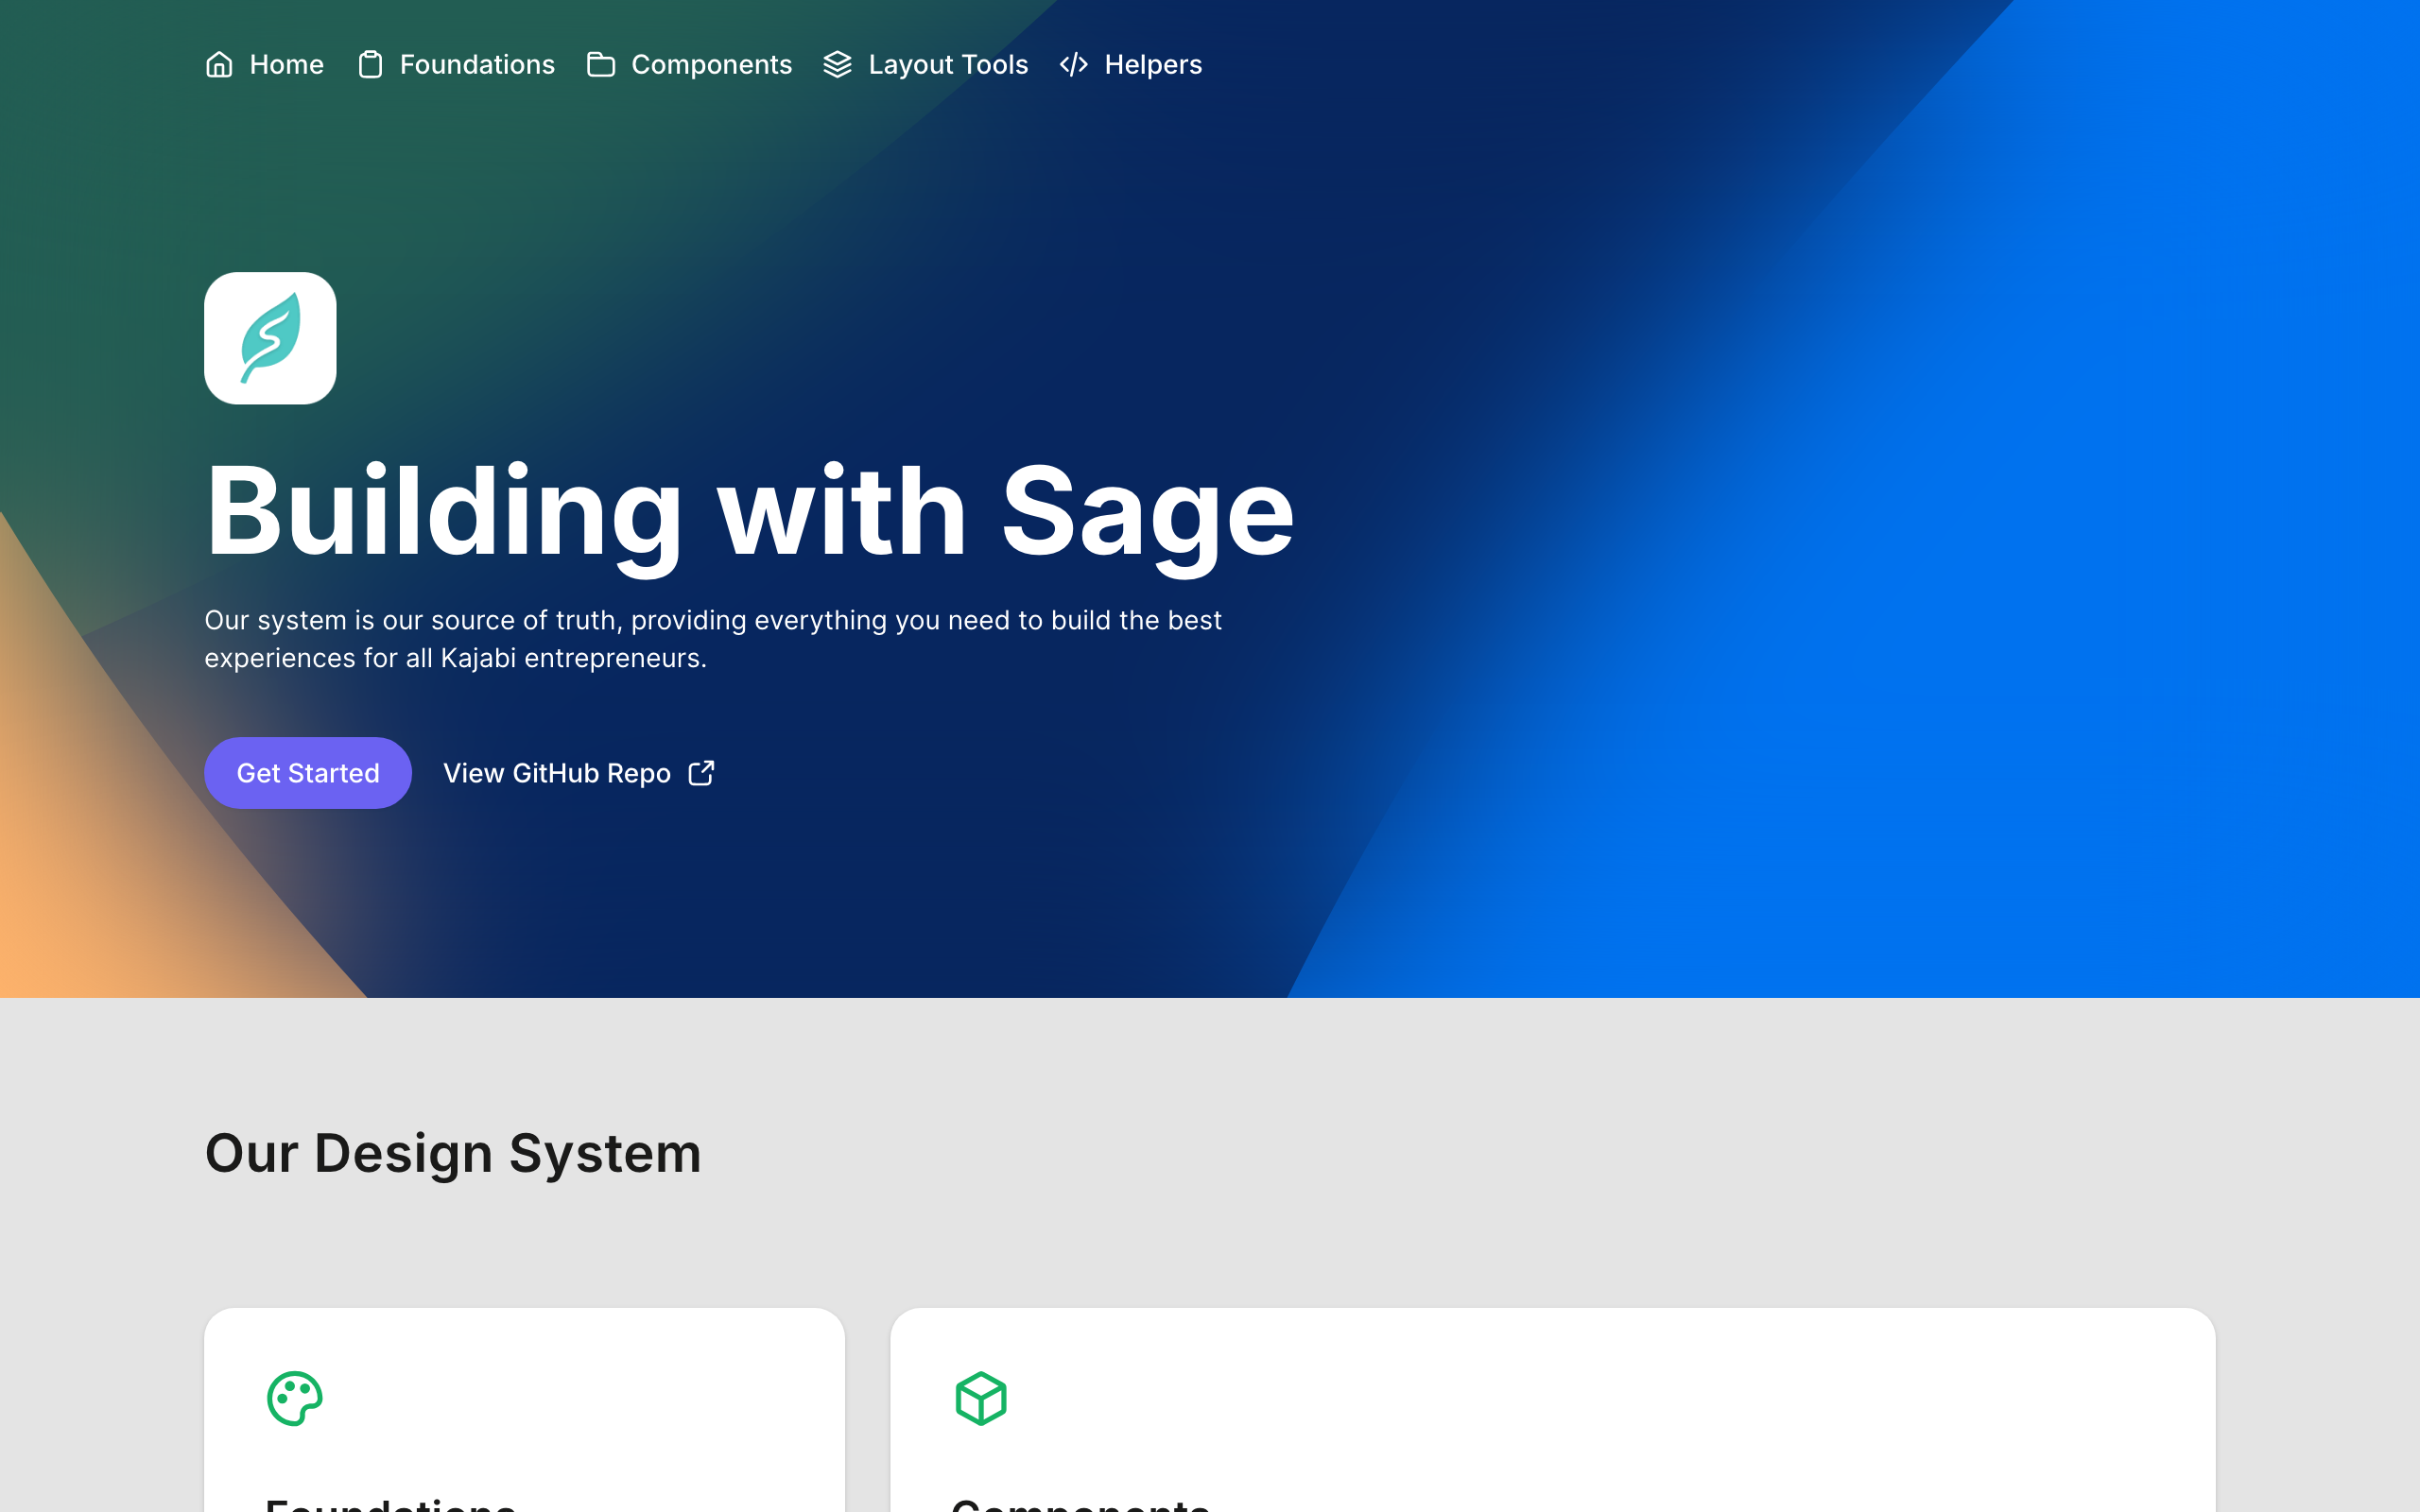Select Layout Tools in the navigation

(925, 65)
